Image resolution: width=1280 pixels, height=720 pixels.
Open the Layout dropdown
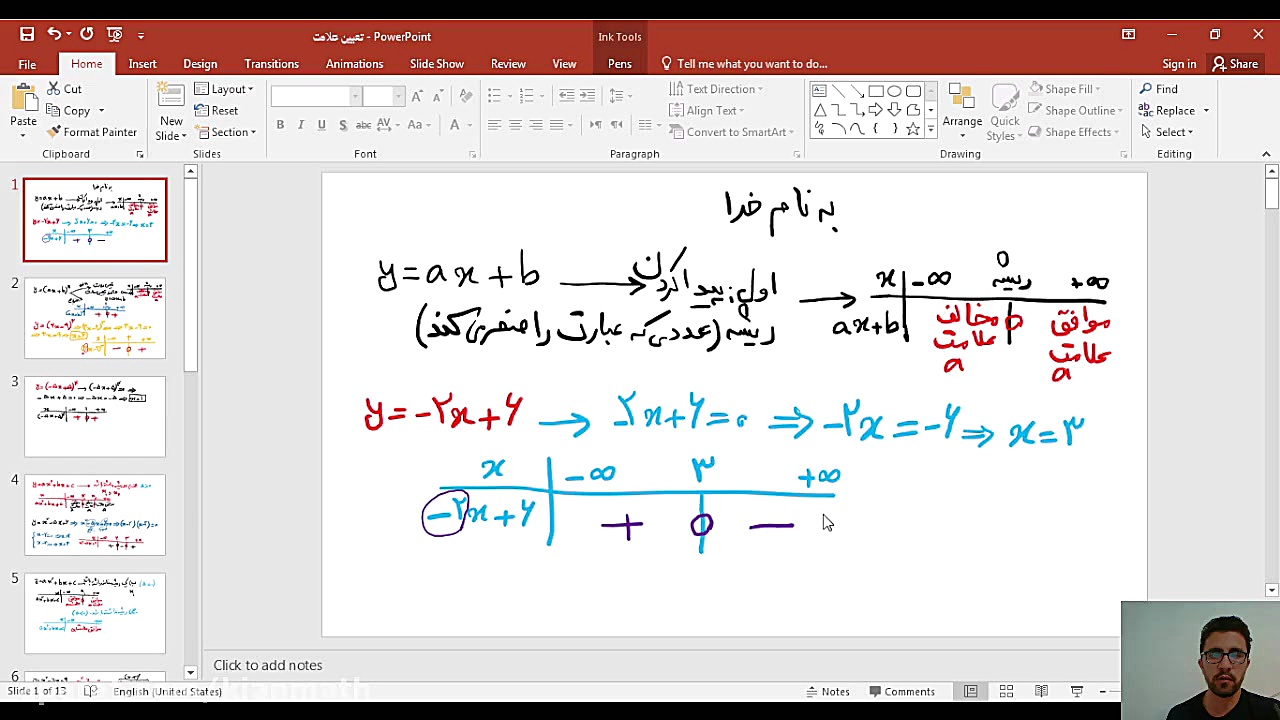click(224, 89)
